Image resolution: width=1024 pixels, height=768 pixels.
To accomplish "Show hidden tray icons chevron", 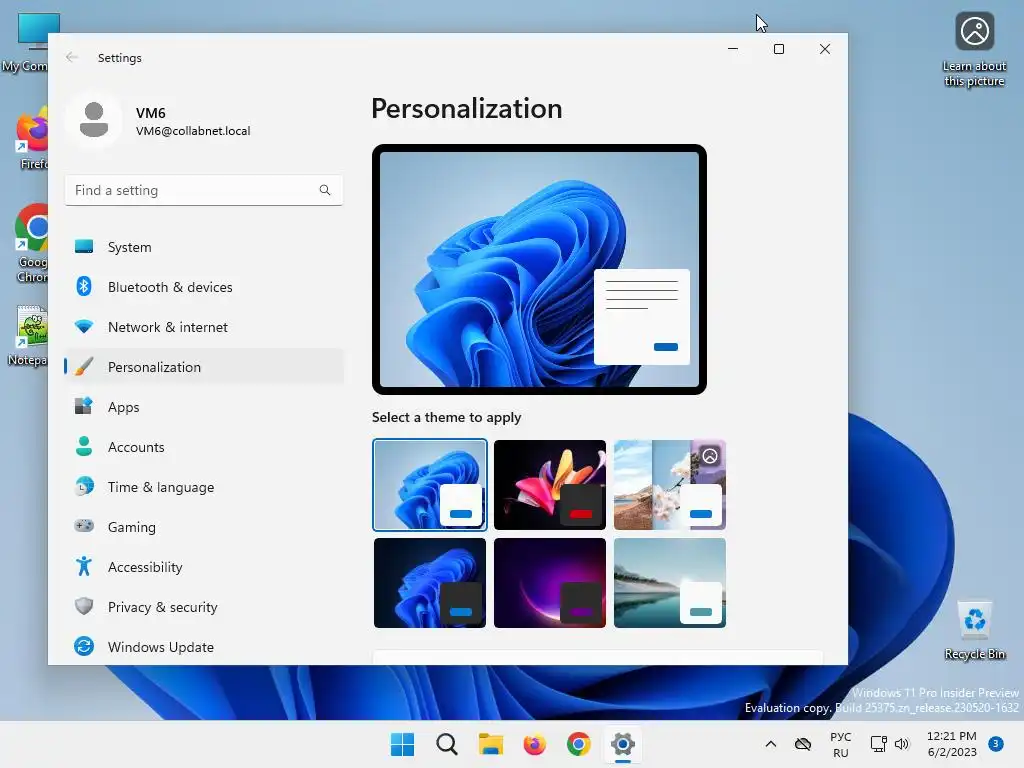I will tap(771, 744).
